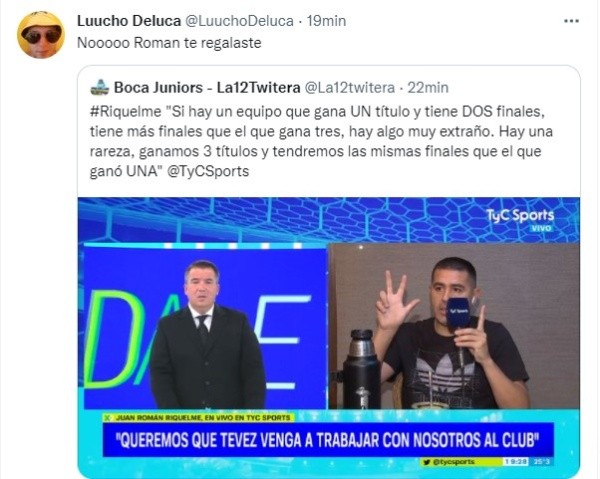Click the TyC Sports microphone in image
Image resolution: width=600 pixels, height=479 pixels.
(459, 316)
